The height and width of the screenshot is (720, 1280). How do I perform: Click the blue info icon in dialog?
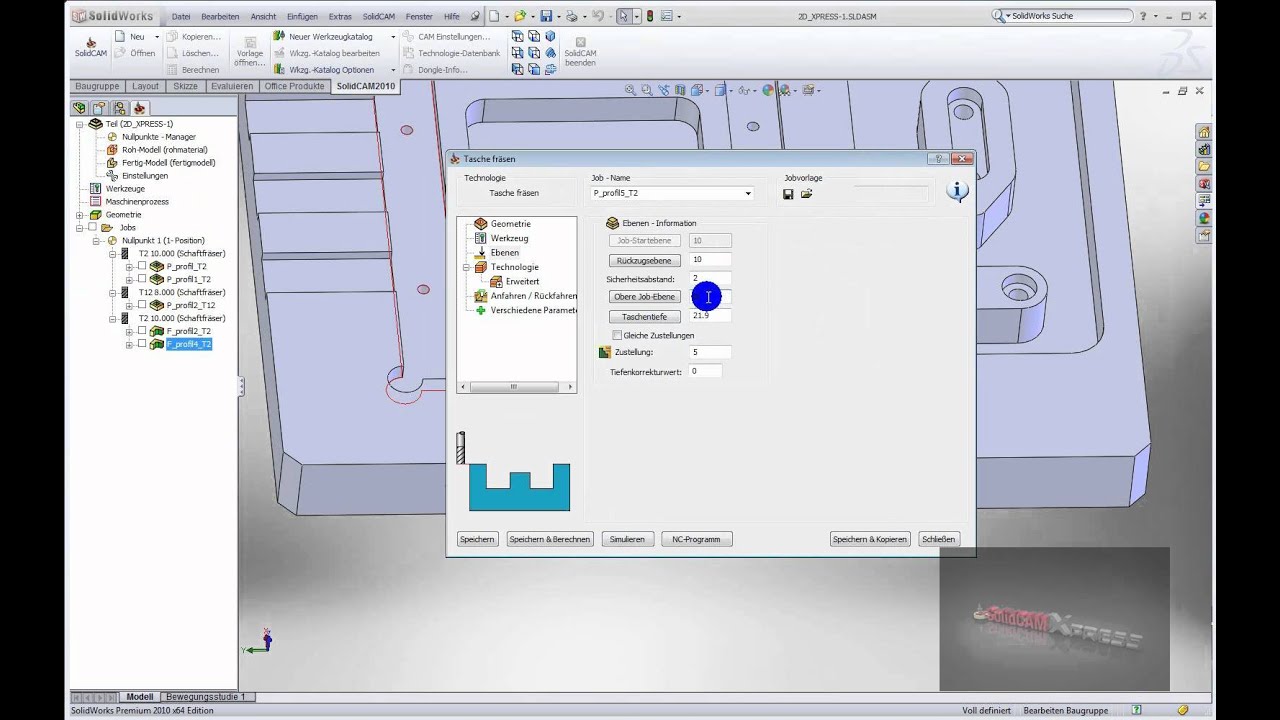[957, 191]
